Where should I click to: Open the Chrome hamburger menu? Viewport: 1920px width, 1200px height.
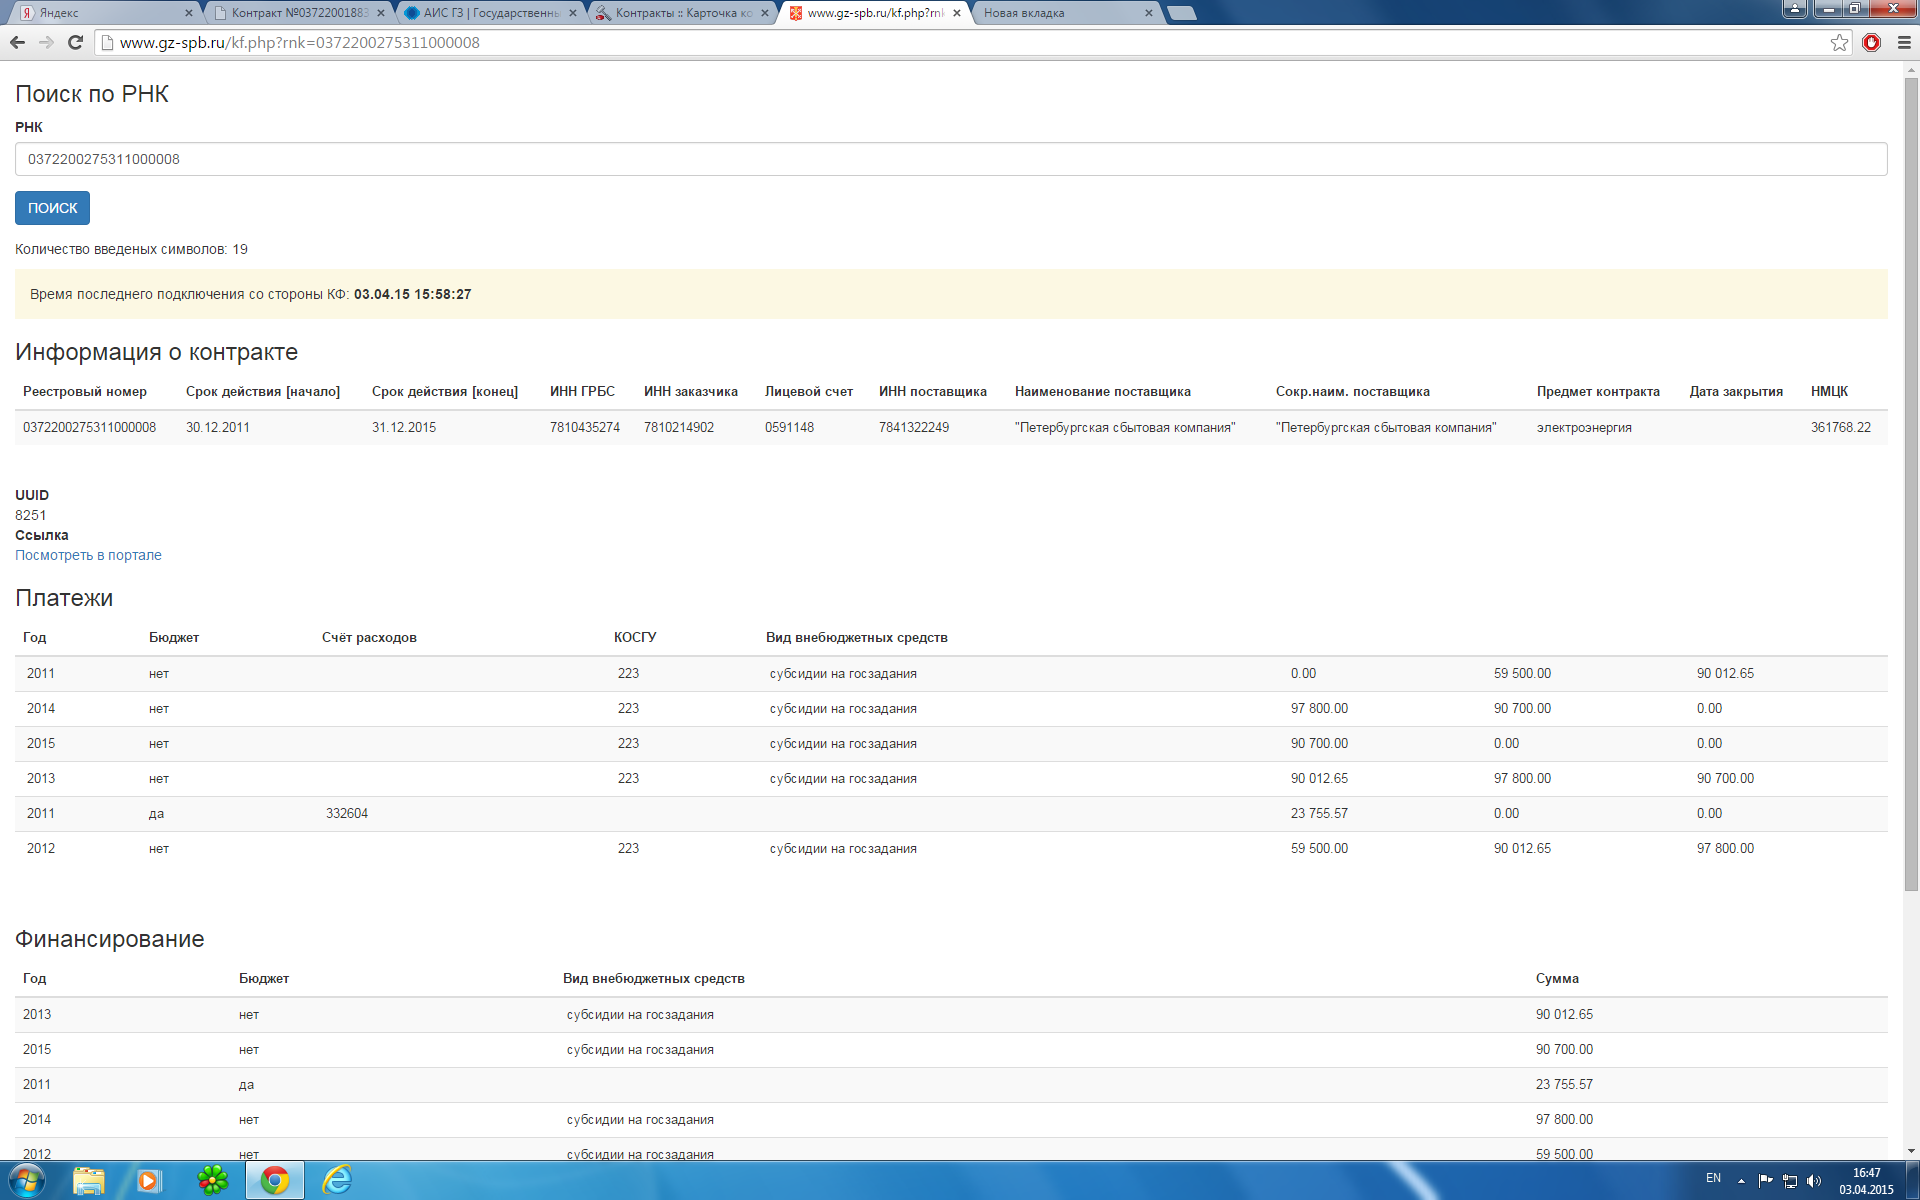coord(1904,42)
